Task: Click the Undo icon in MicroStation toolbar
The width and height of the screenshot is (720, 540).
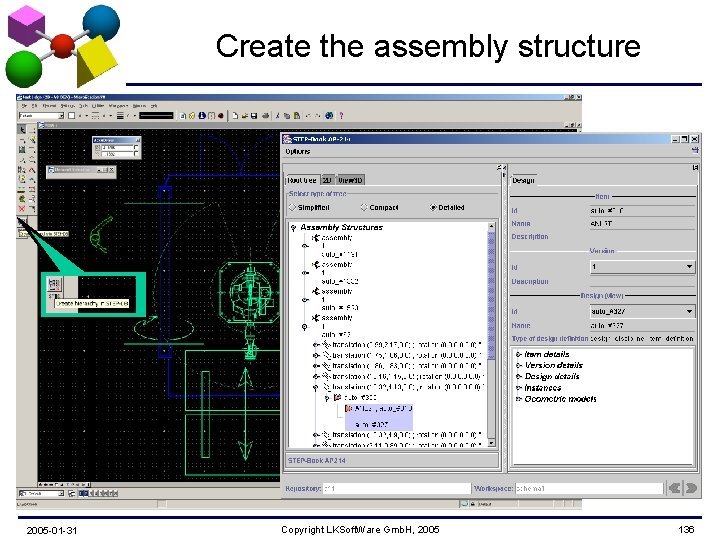Action: tap(308, 116)
